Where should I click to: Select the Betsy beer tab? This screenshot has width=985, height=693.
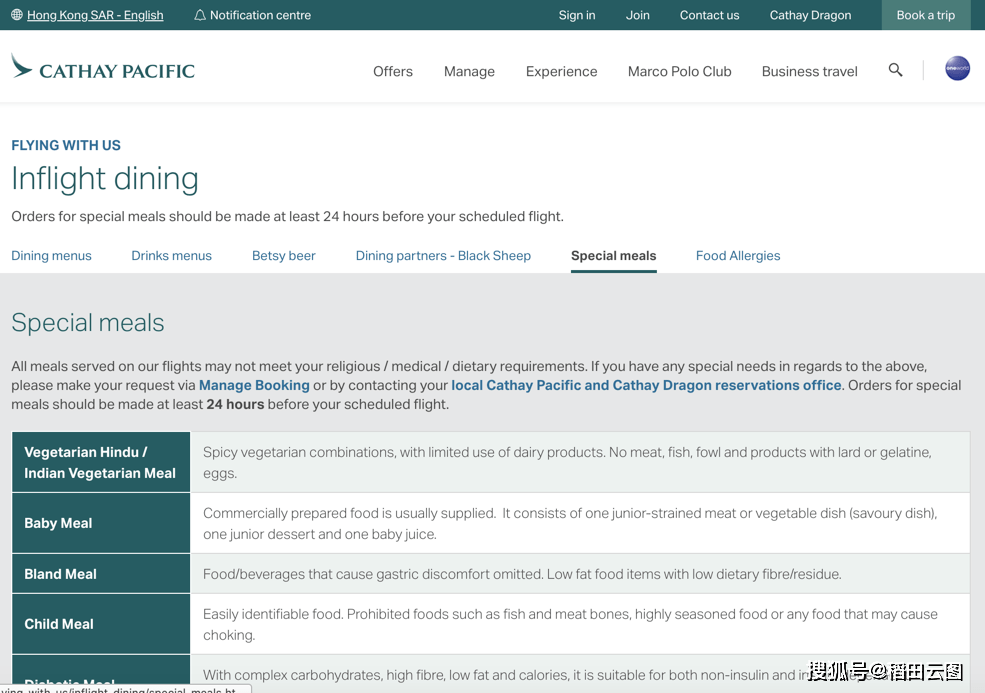coord(284,256)
